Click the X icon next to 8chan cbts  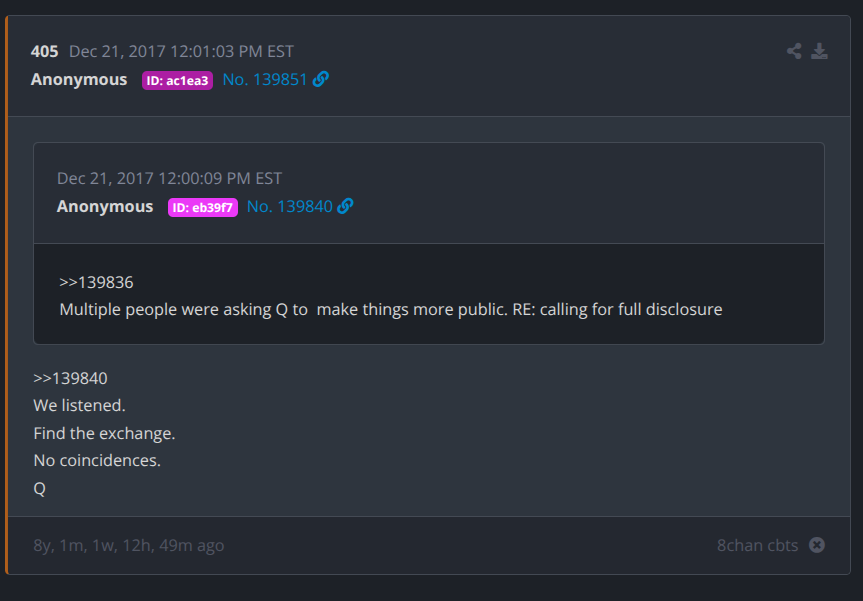pyautogui.click(x=817, y=545)
